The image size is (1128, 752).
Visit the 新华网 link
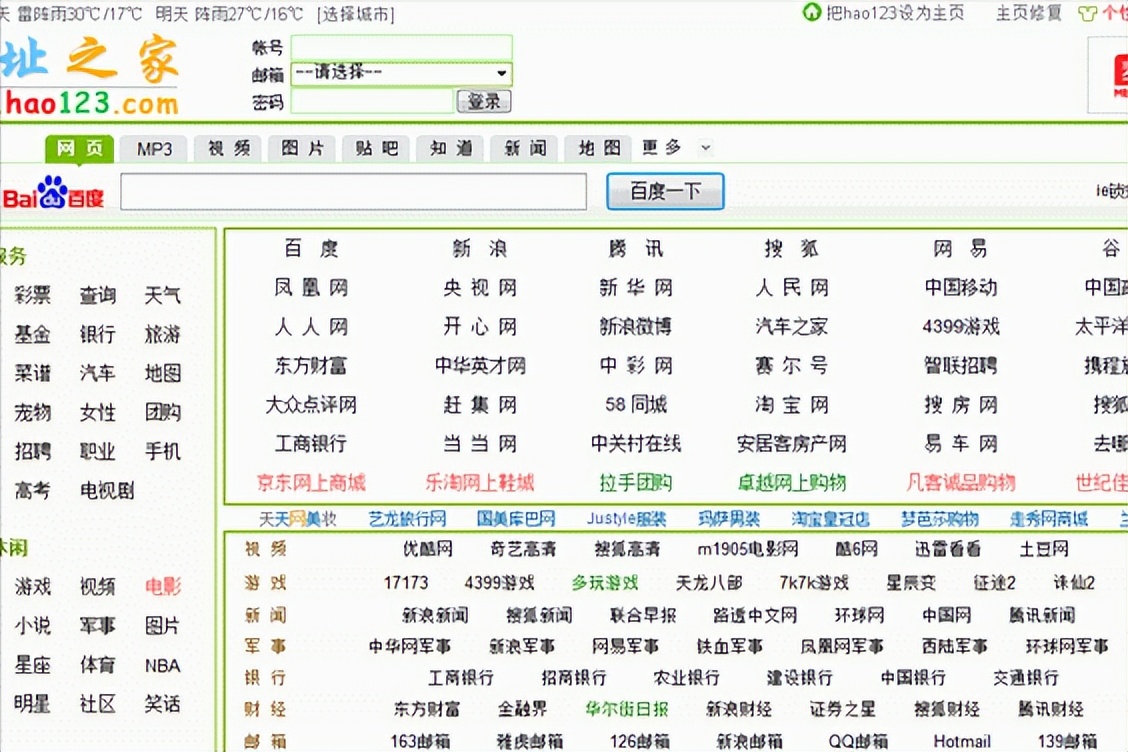click(636, 288)
